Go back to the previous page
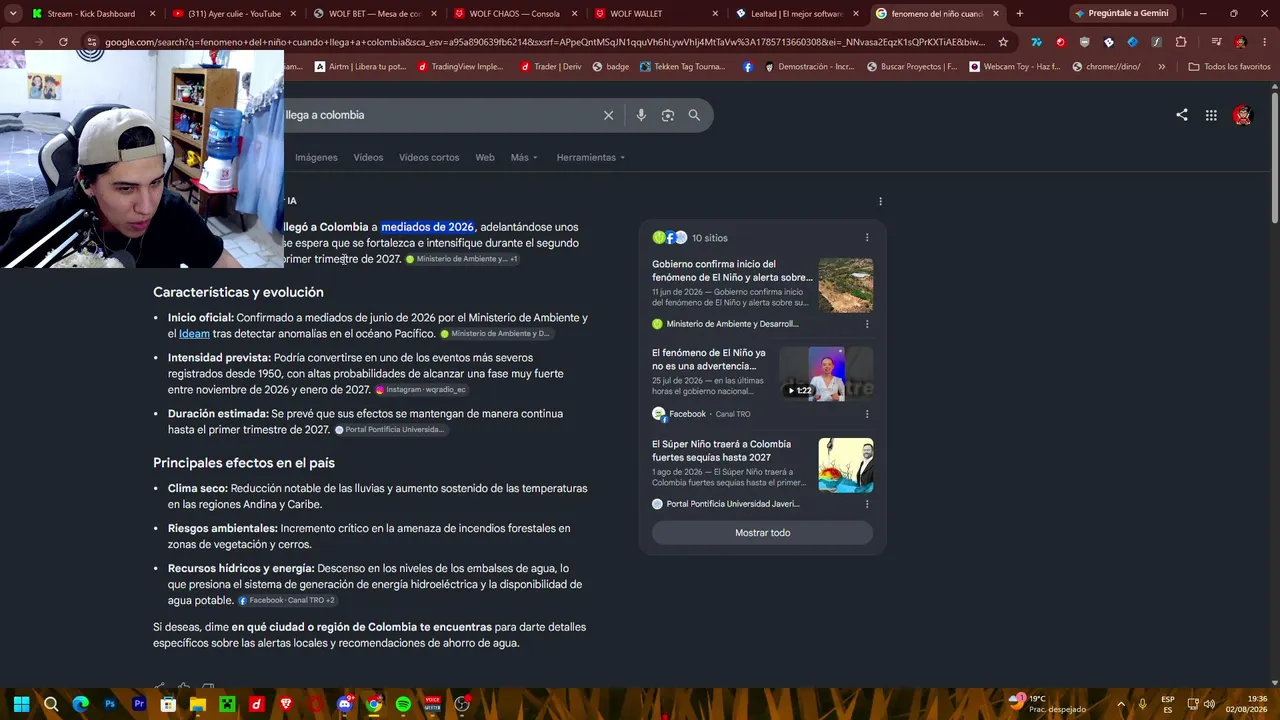Viewport: 1280px width, 720px height. coord(15,42)
